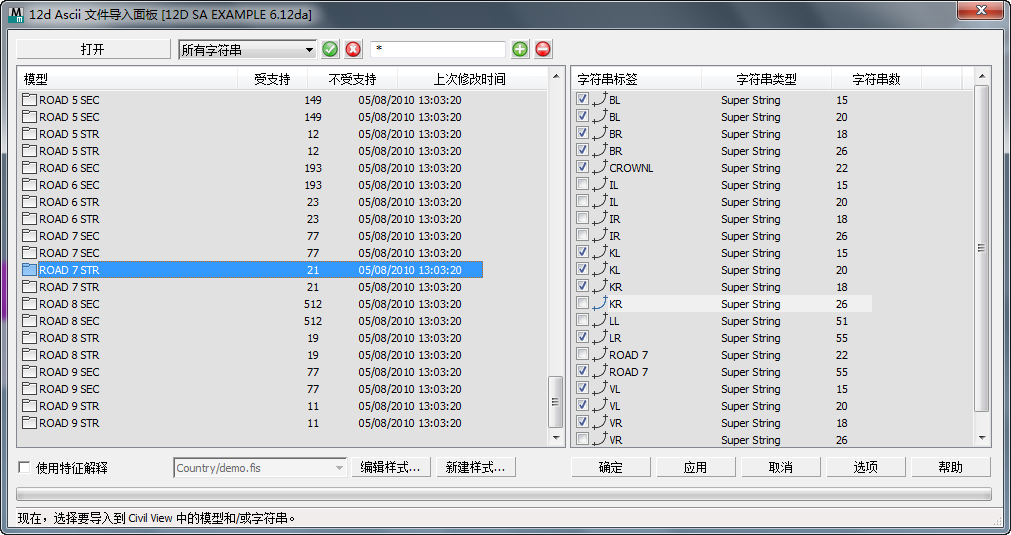This screenshot has height=535, width=1011.
Task: Click the 打开 button
Action: coord(93,50)
